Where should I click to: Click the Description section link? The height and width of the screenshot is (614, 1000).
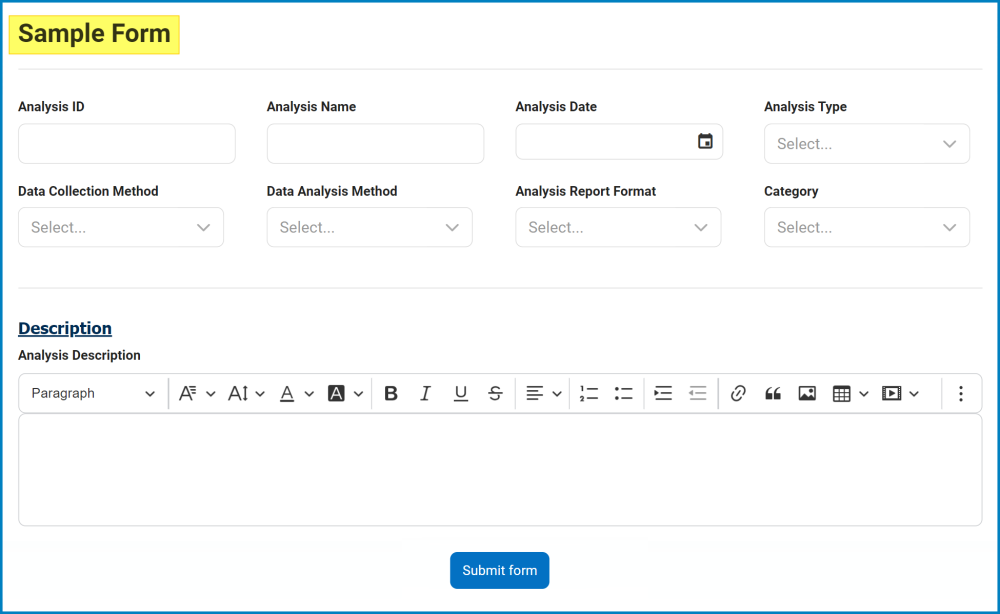[x=64, y=328]
